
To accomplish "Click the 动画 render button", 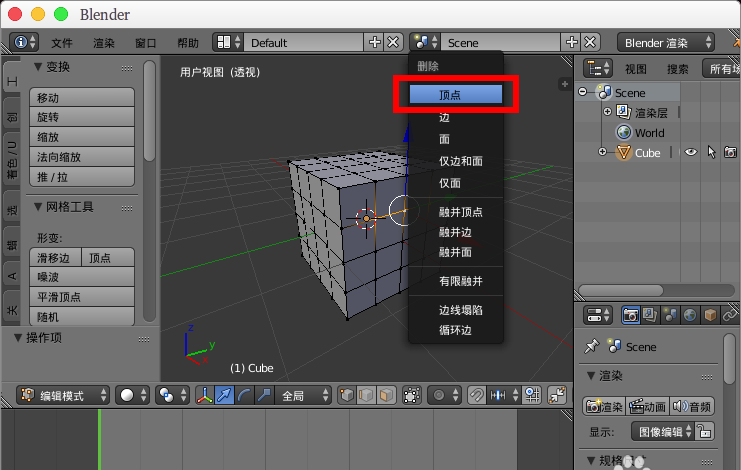I will coord(647,406).
